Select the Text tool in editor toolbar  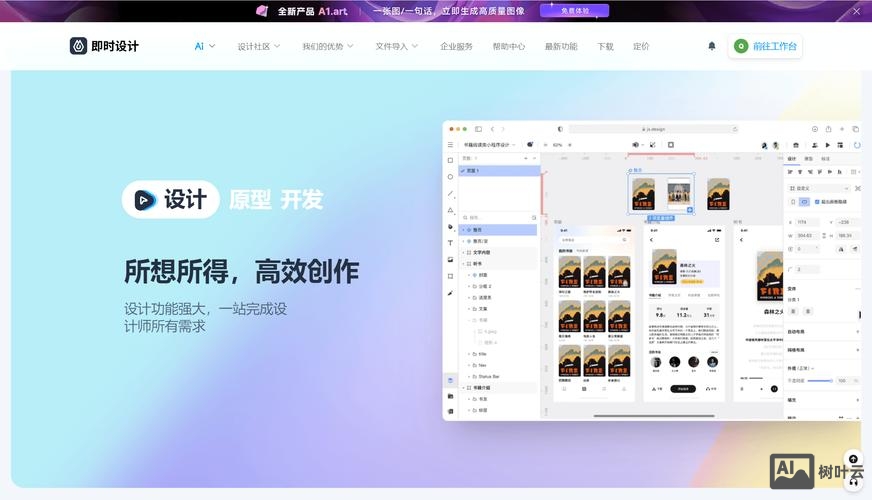coord(450,243)
